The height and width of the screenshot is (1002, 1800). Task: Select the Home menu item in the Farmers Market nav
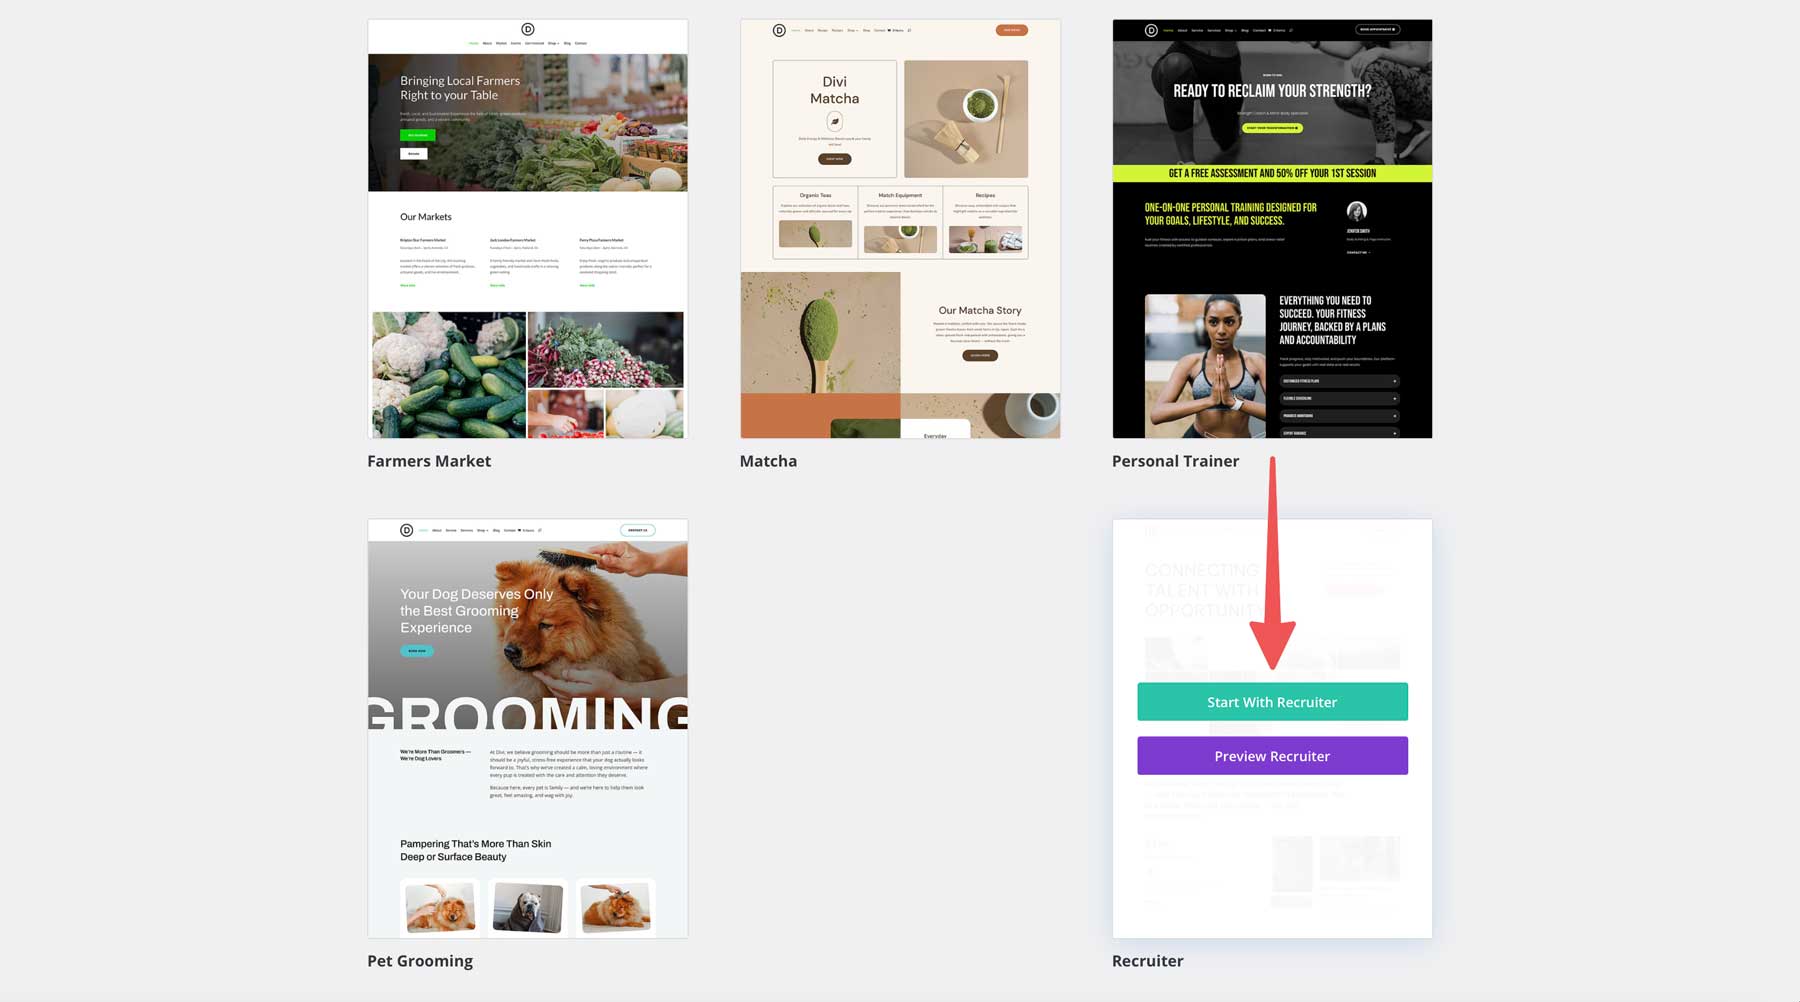(x=472, y=43)
